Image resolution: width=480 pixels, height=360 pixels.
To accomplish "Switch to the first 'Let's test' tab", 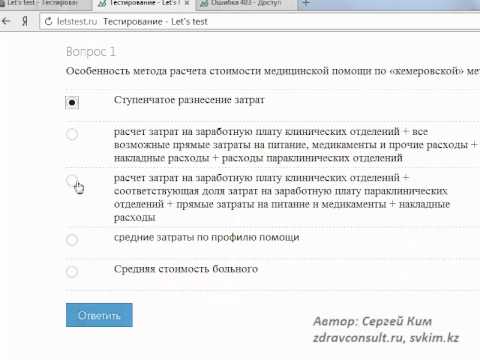I will [45, 4].
